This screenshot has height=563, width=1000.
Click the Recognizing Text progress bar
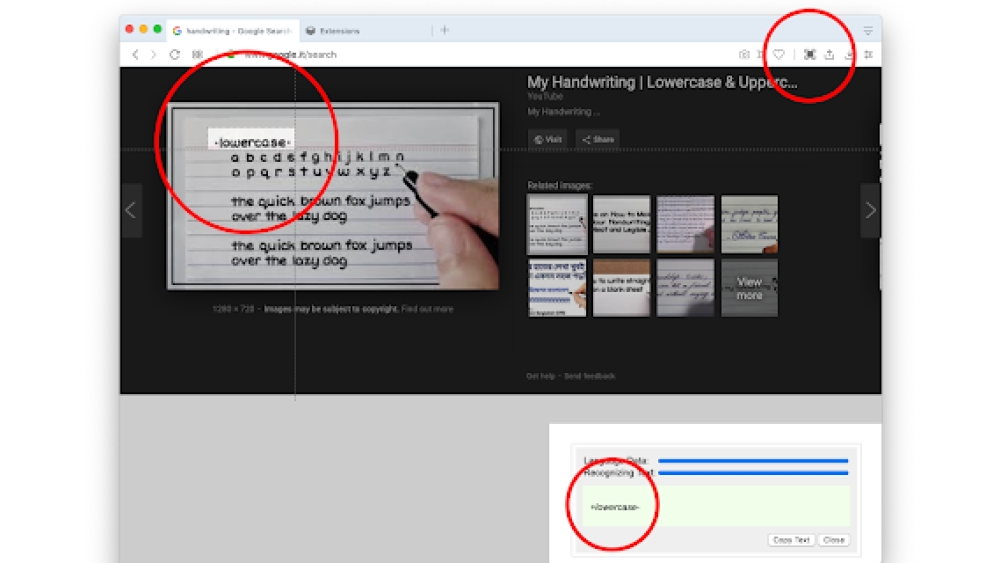click(753, 473)
